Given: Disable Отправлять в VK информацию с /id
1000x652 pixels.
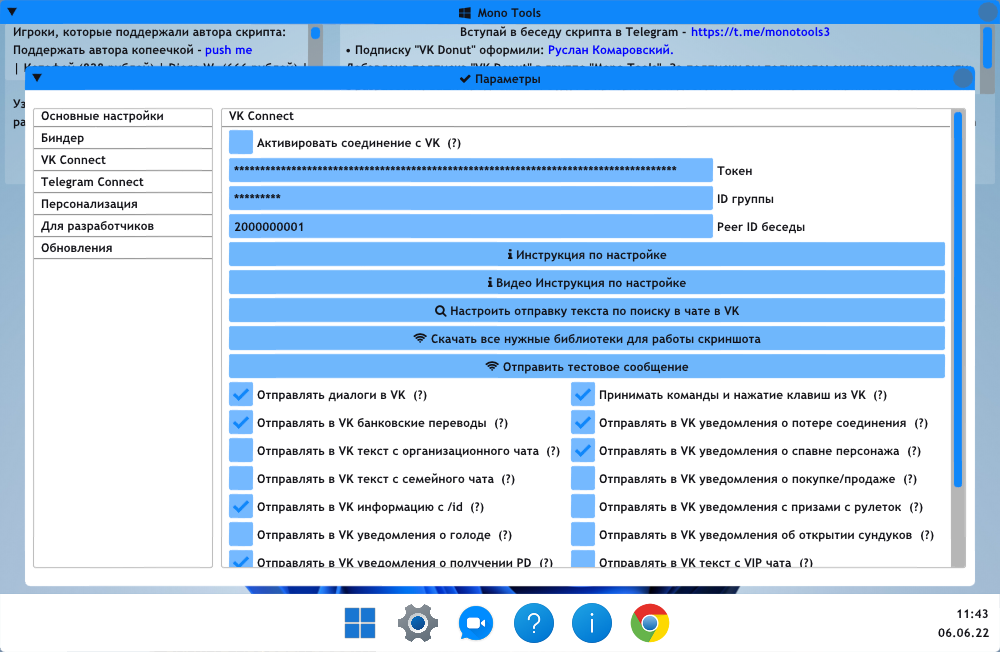Looking at the screenshot, I should tap(241, 507).
